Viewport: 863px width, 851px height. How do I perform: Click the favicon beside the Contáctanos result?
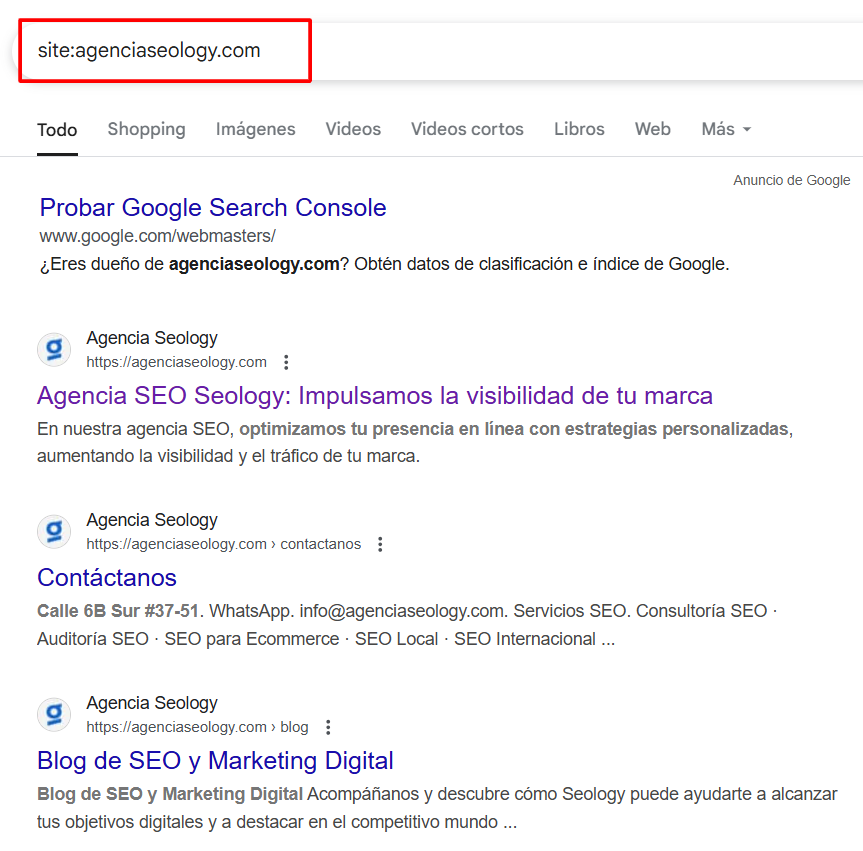coord(54,532)
